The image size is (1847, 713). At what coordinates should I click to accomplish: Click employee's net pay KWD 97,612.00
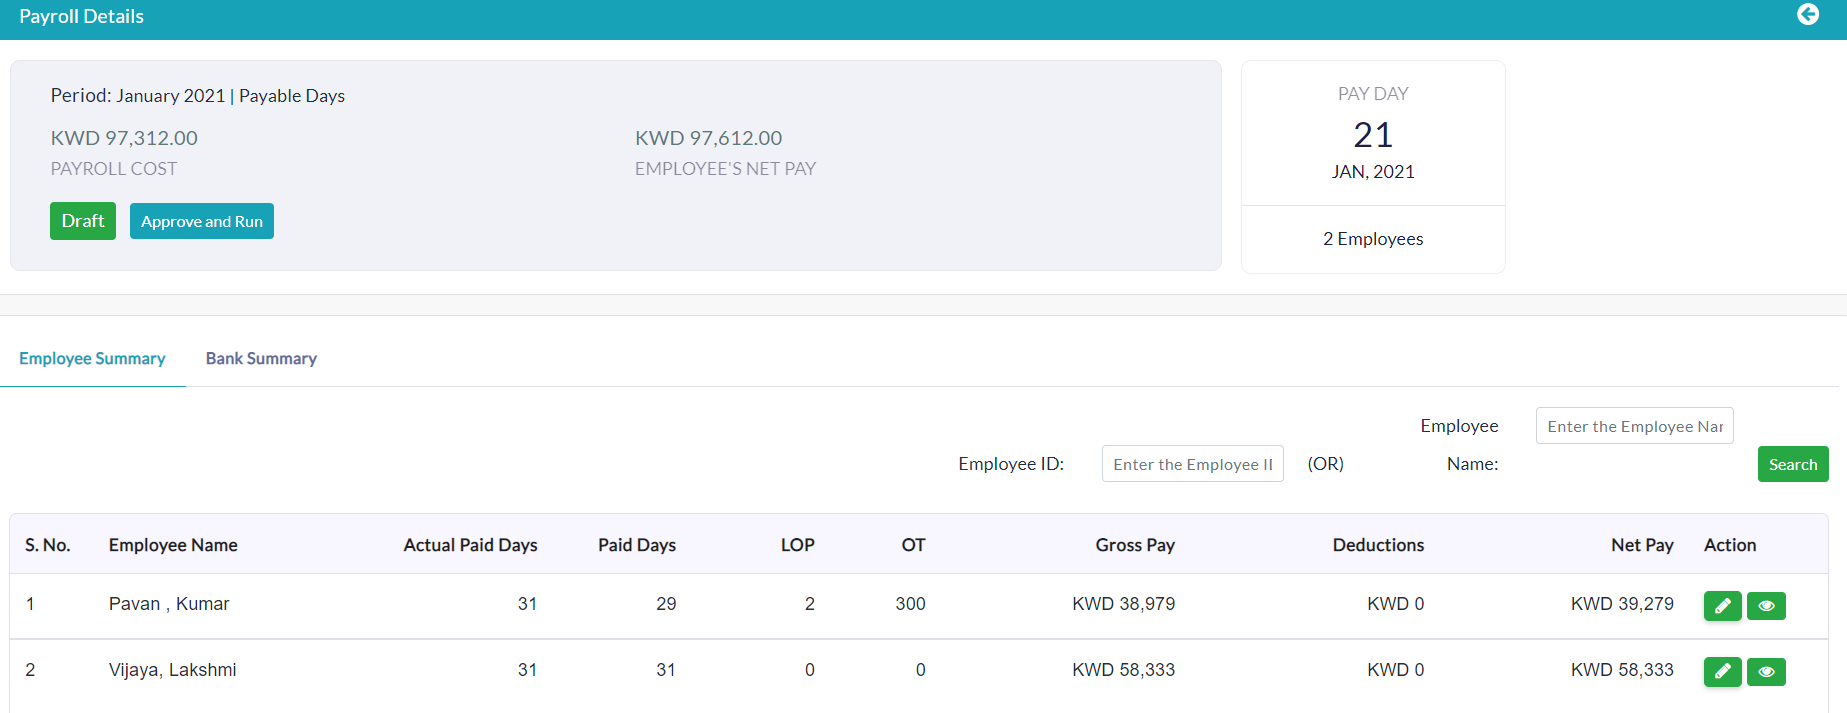[x=708, y=138]
